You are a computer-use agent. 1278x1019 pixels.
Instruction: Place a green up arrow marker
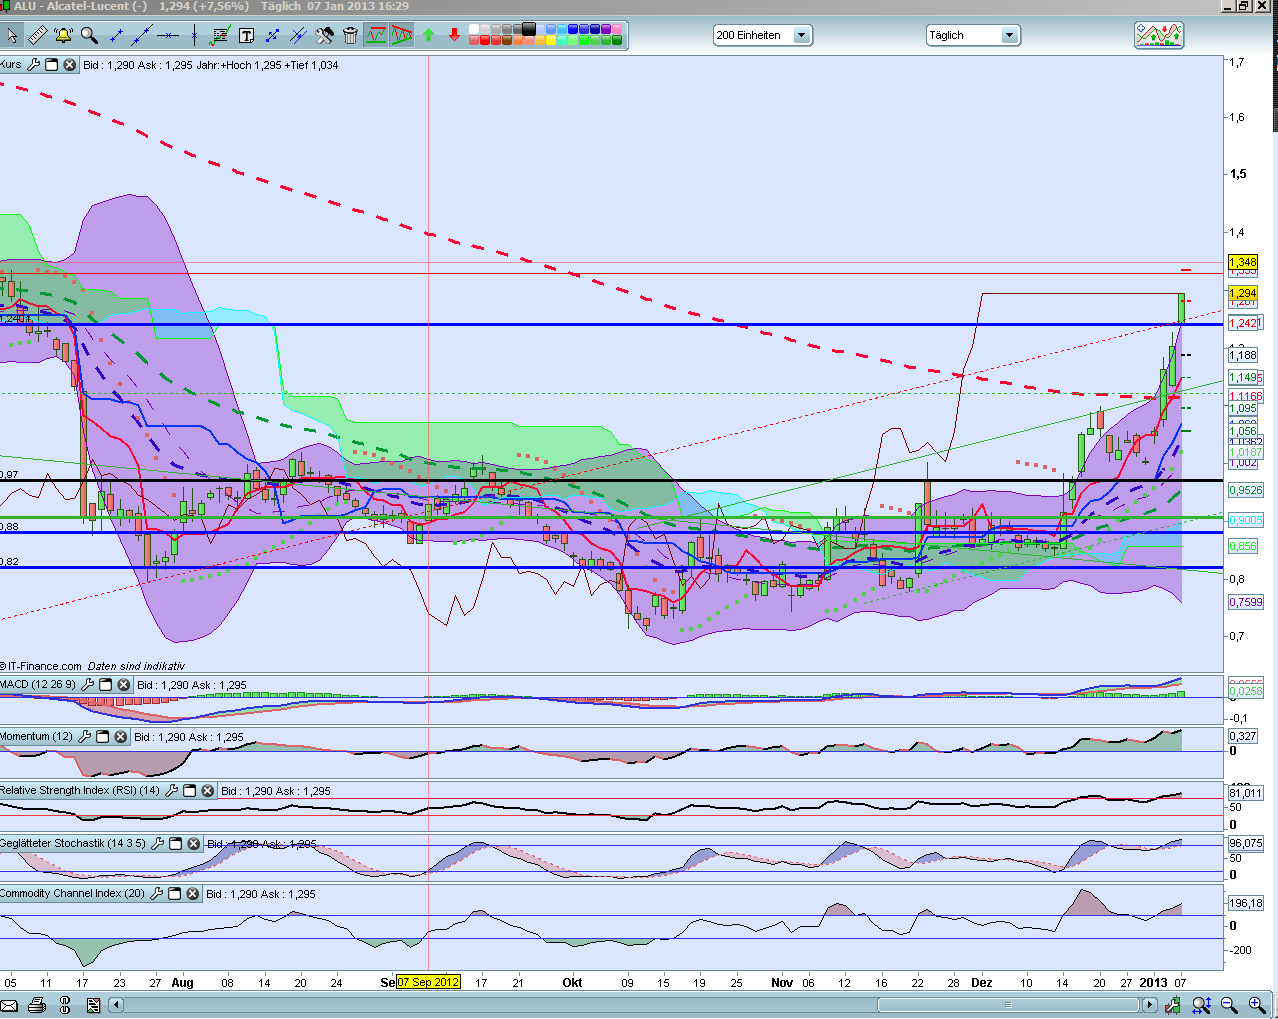point(428,36)
